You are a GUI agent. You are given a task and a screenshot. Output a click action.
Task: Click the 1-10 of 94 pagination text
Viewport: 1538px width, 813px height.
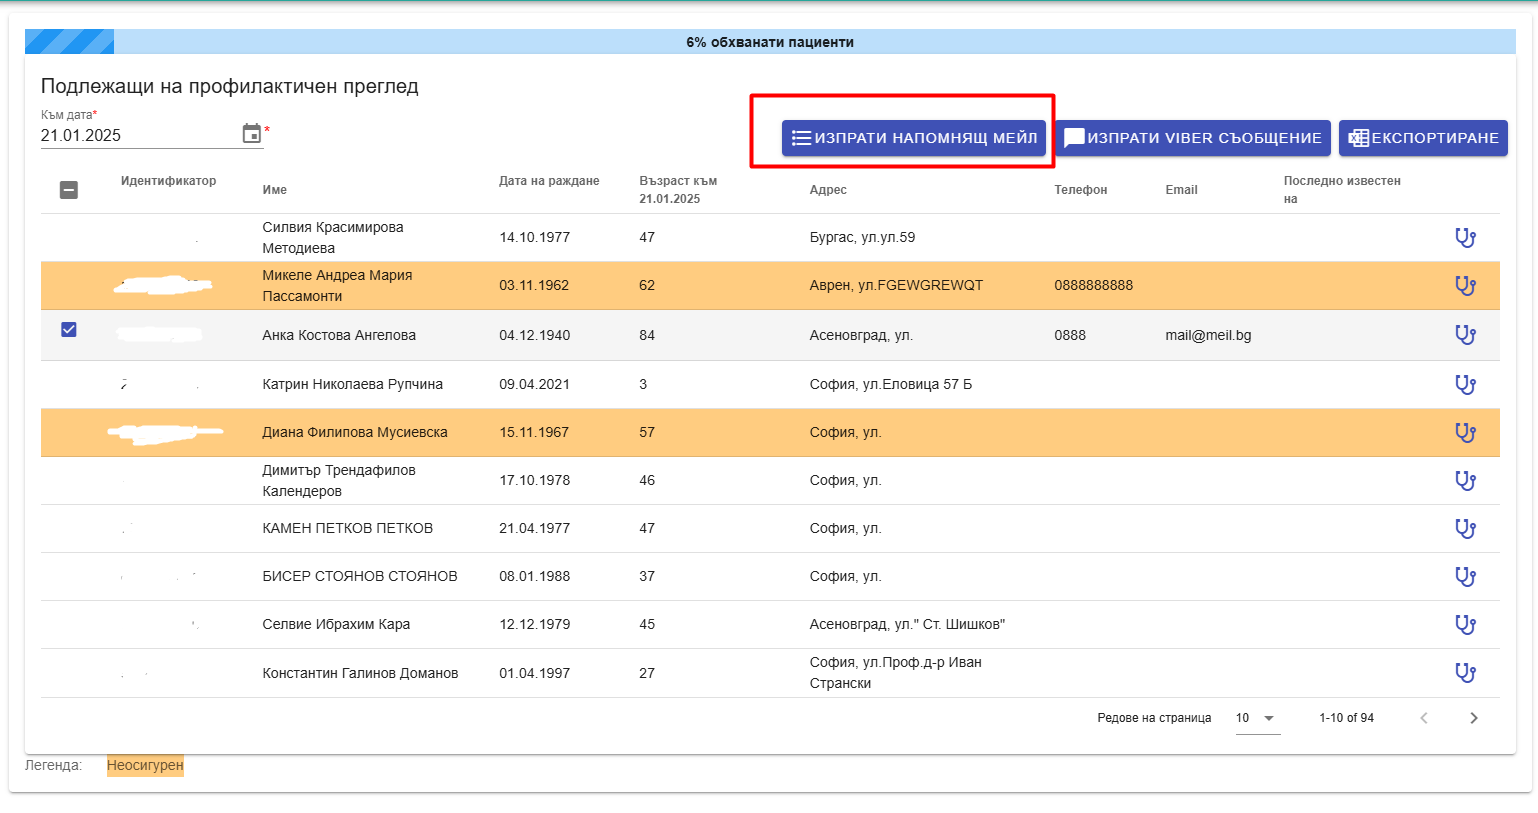[1346, 718]
